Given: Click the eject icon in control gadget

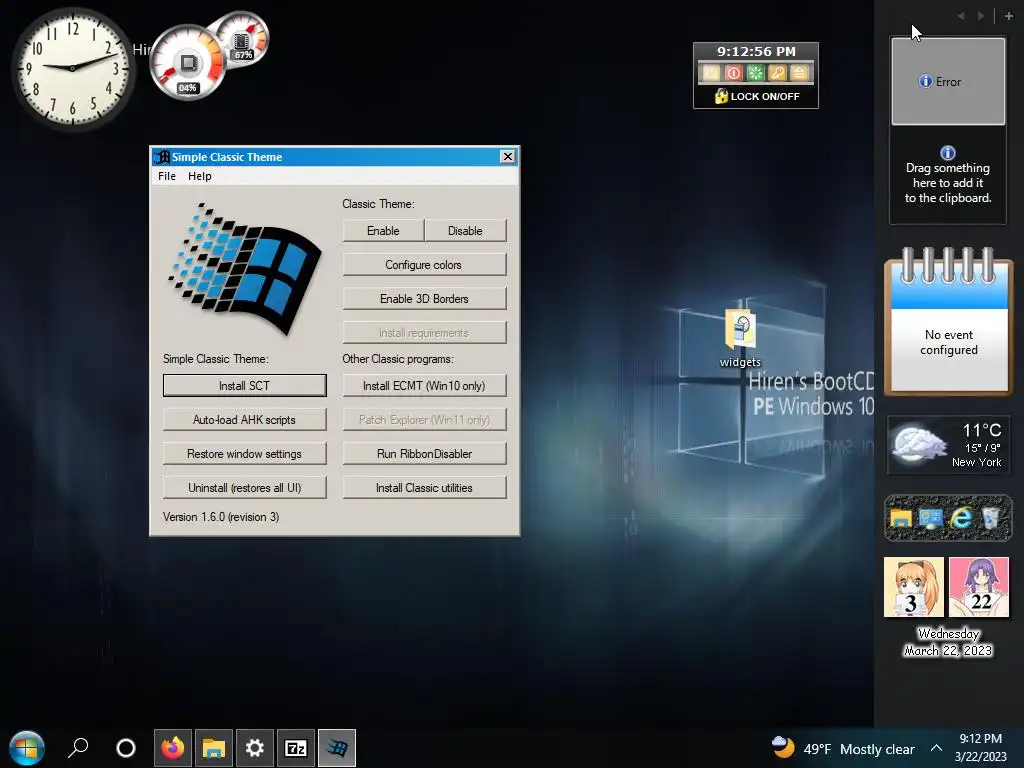Looking at the screenshot, I should pyautogui.click(x=799, y=73).
